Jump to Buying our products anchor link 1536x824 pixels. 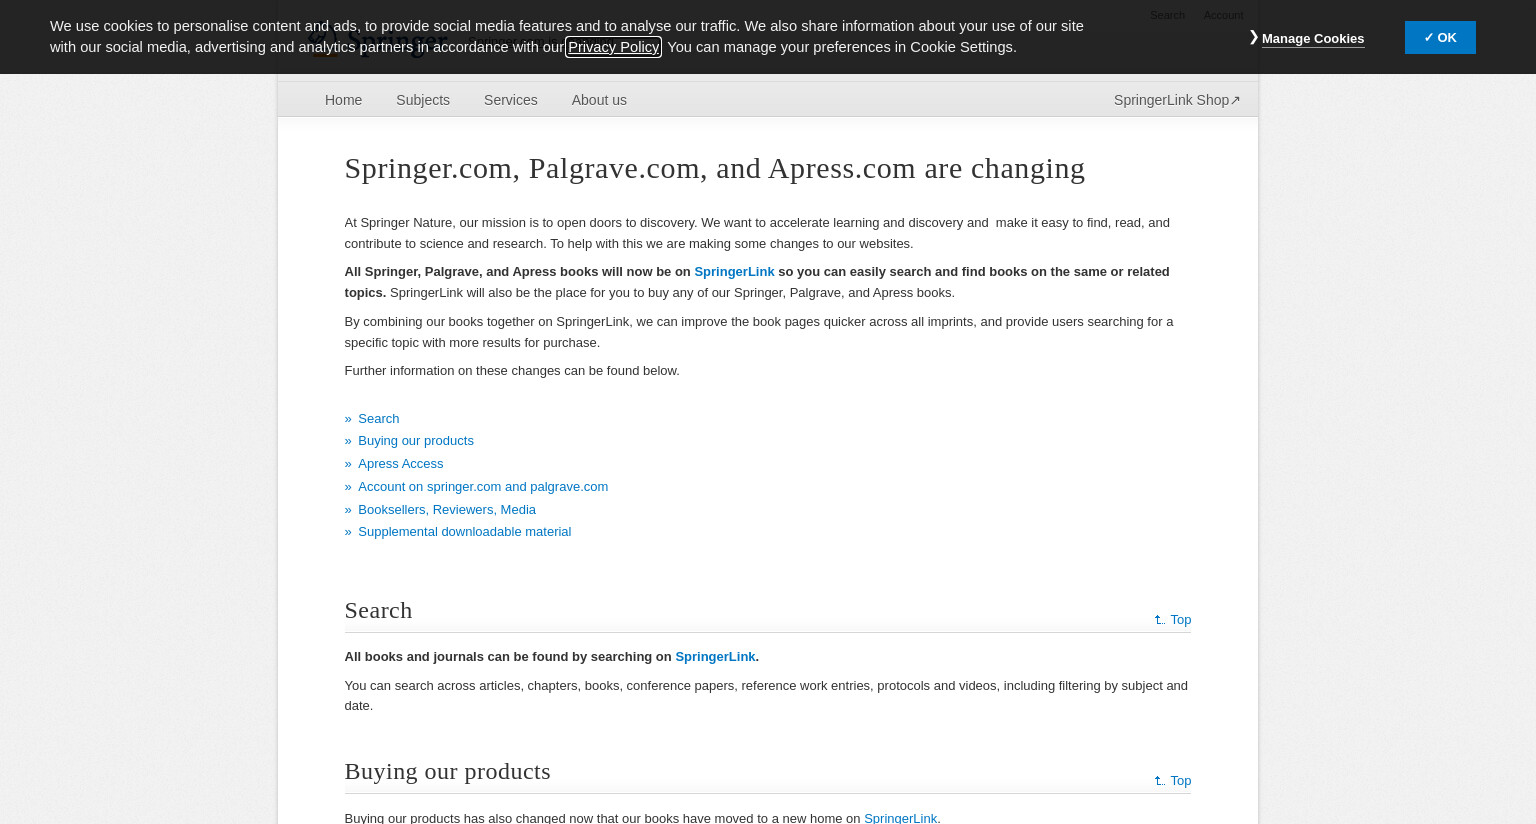click(416, 441)
